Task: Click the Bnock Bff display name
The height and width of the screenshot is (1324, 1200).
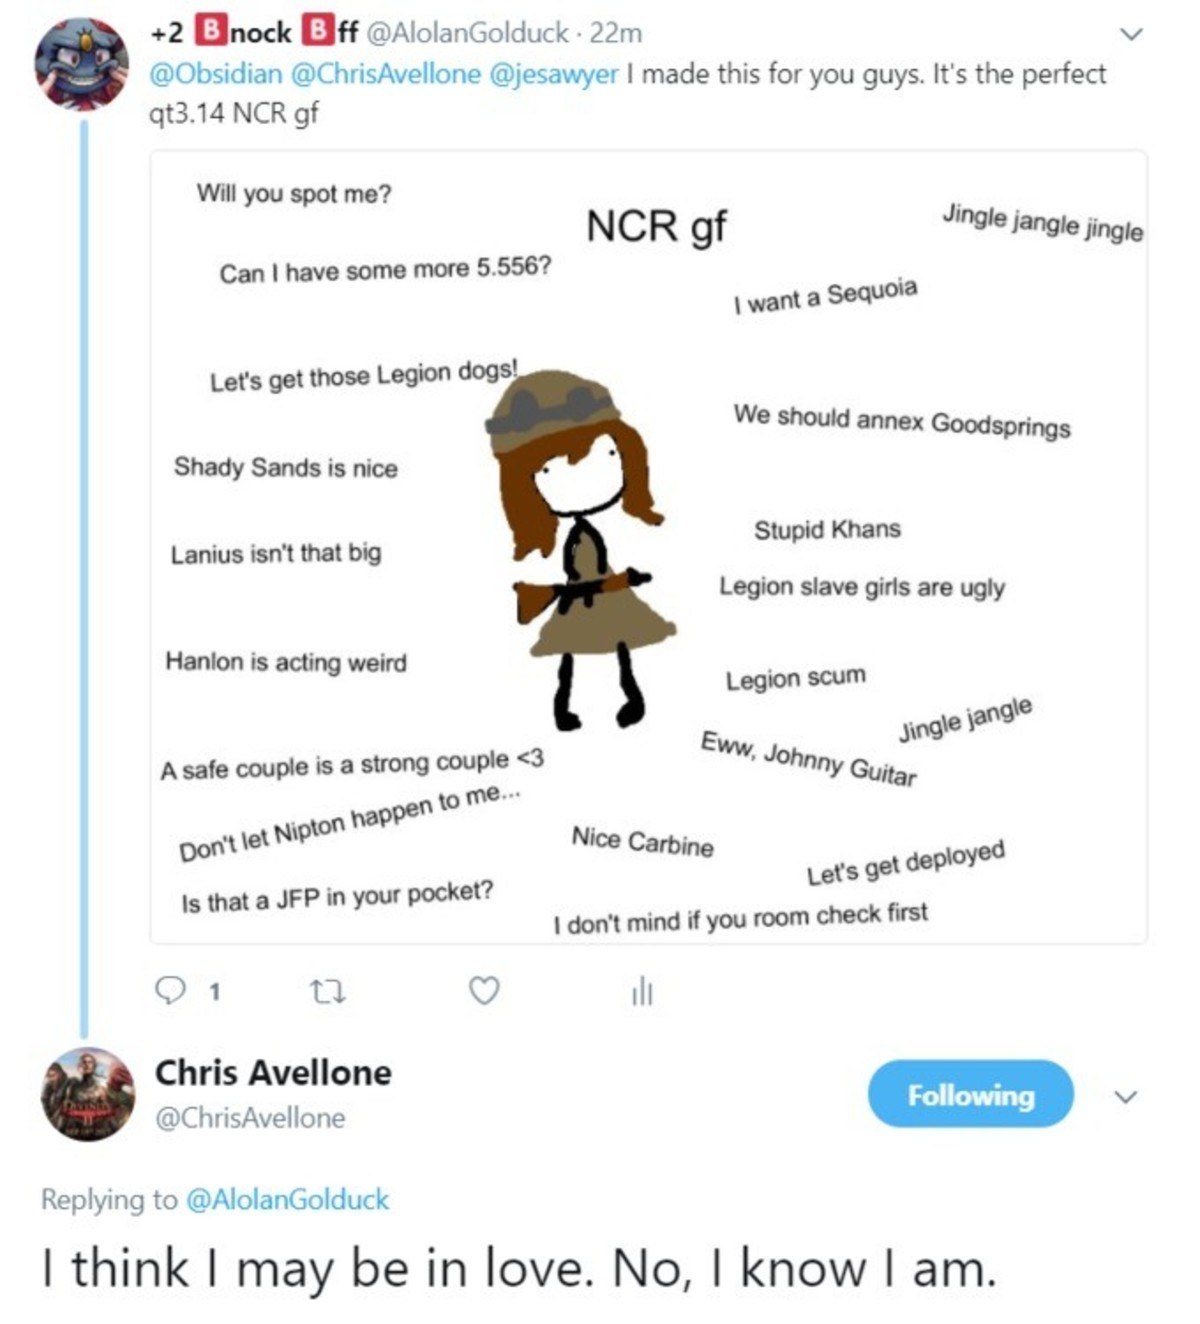Action: pyautogui.click(x=255, y=33)
